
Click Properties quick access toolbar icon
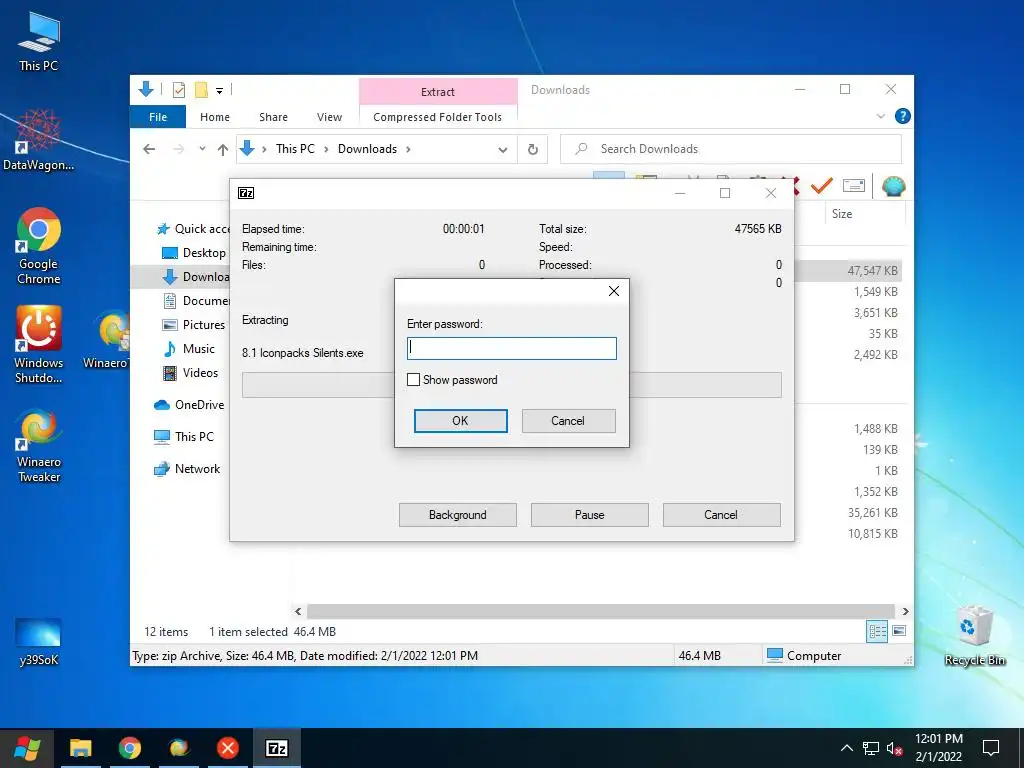point(179,90)
